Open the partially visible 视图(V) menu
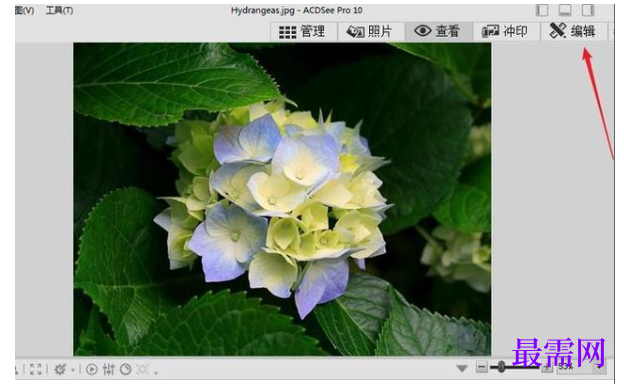 click(x=25, y=10)
